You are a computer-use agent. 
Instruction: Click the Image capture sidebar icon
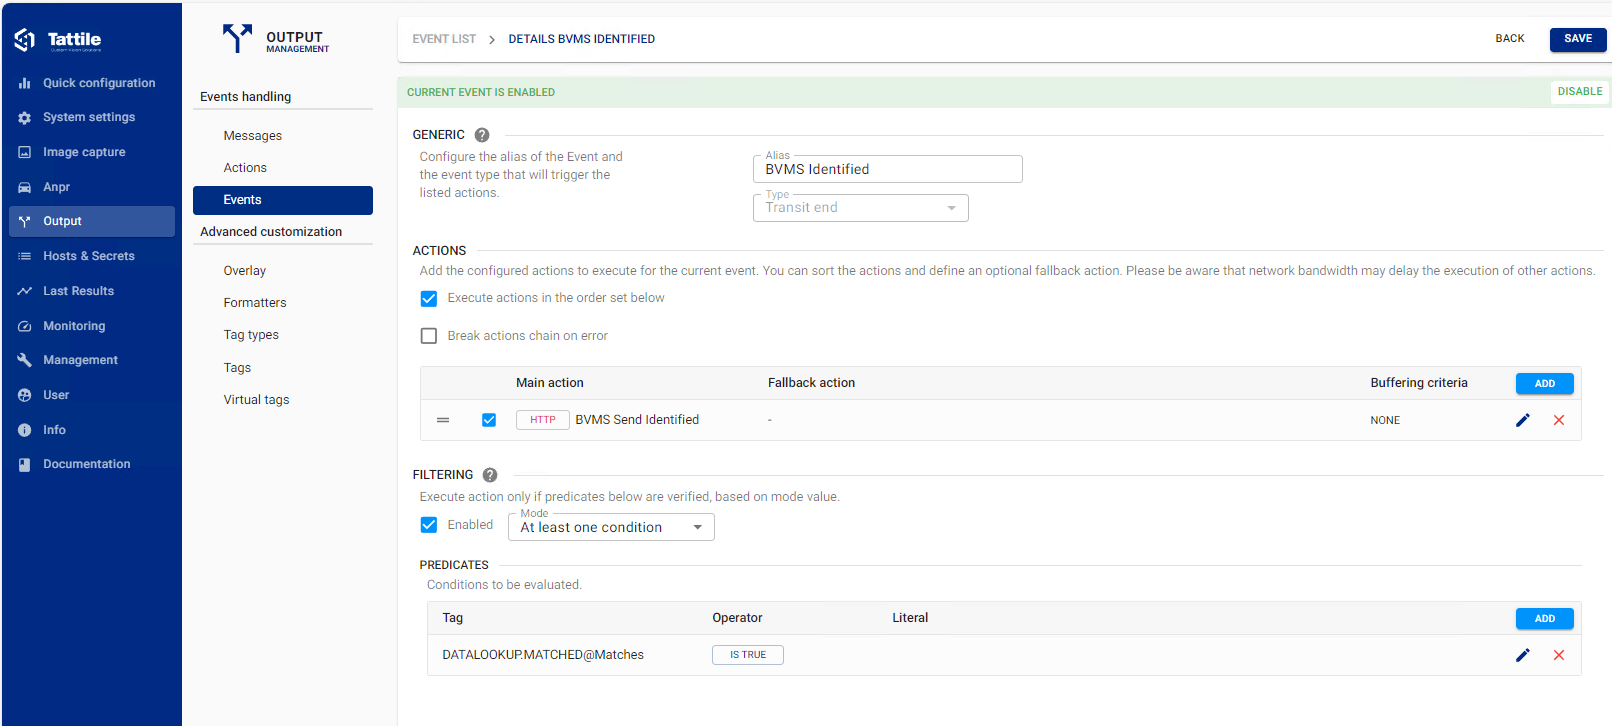tap(24, 152)
